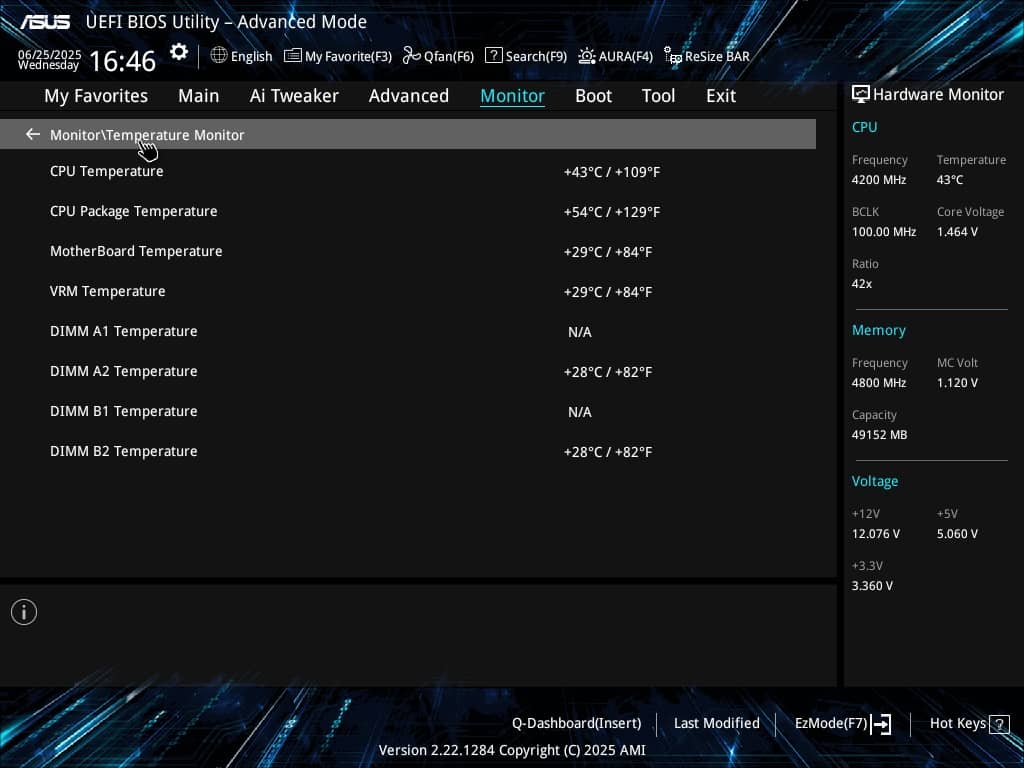
Task: Click the CPU section heading in Hardware Monitor
Action: pyautogui.click(x=864, y=127)
